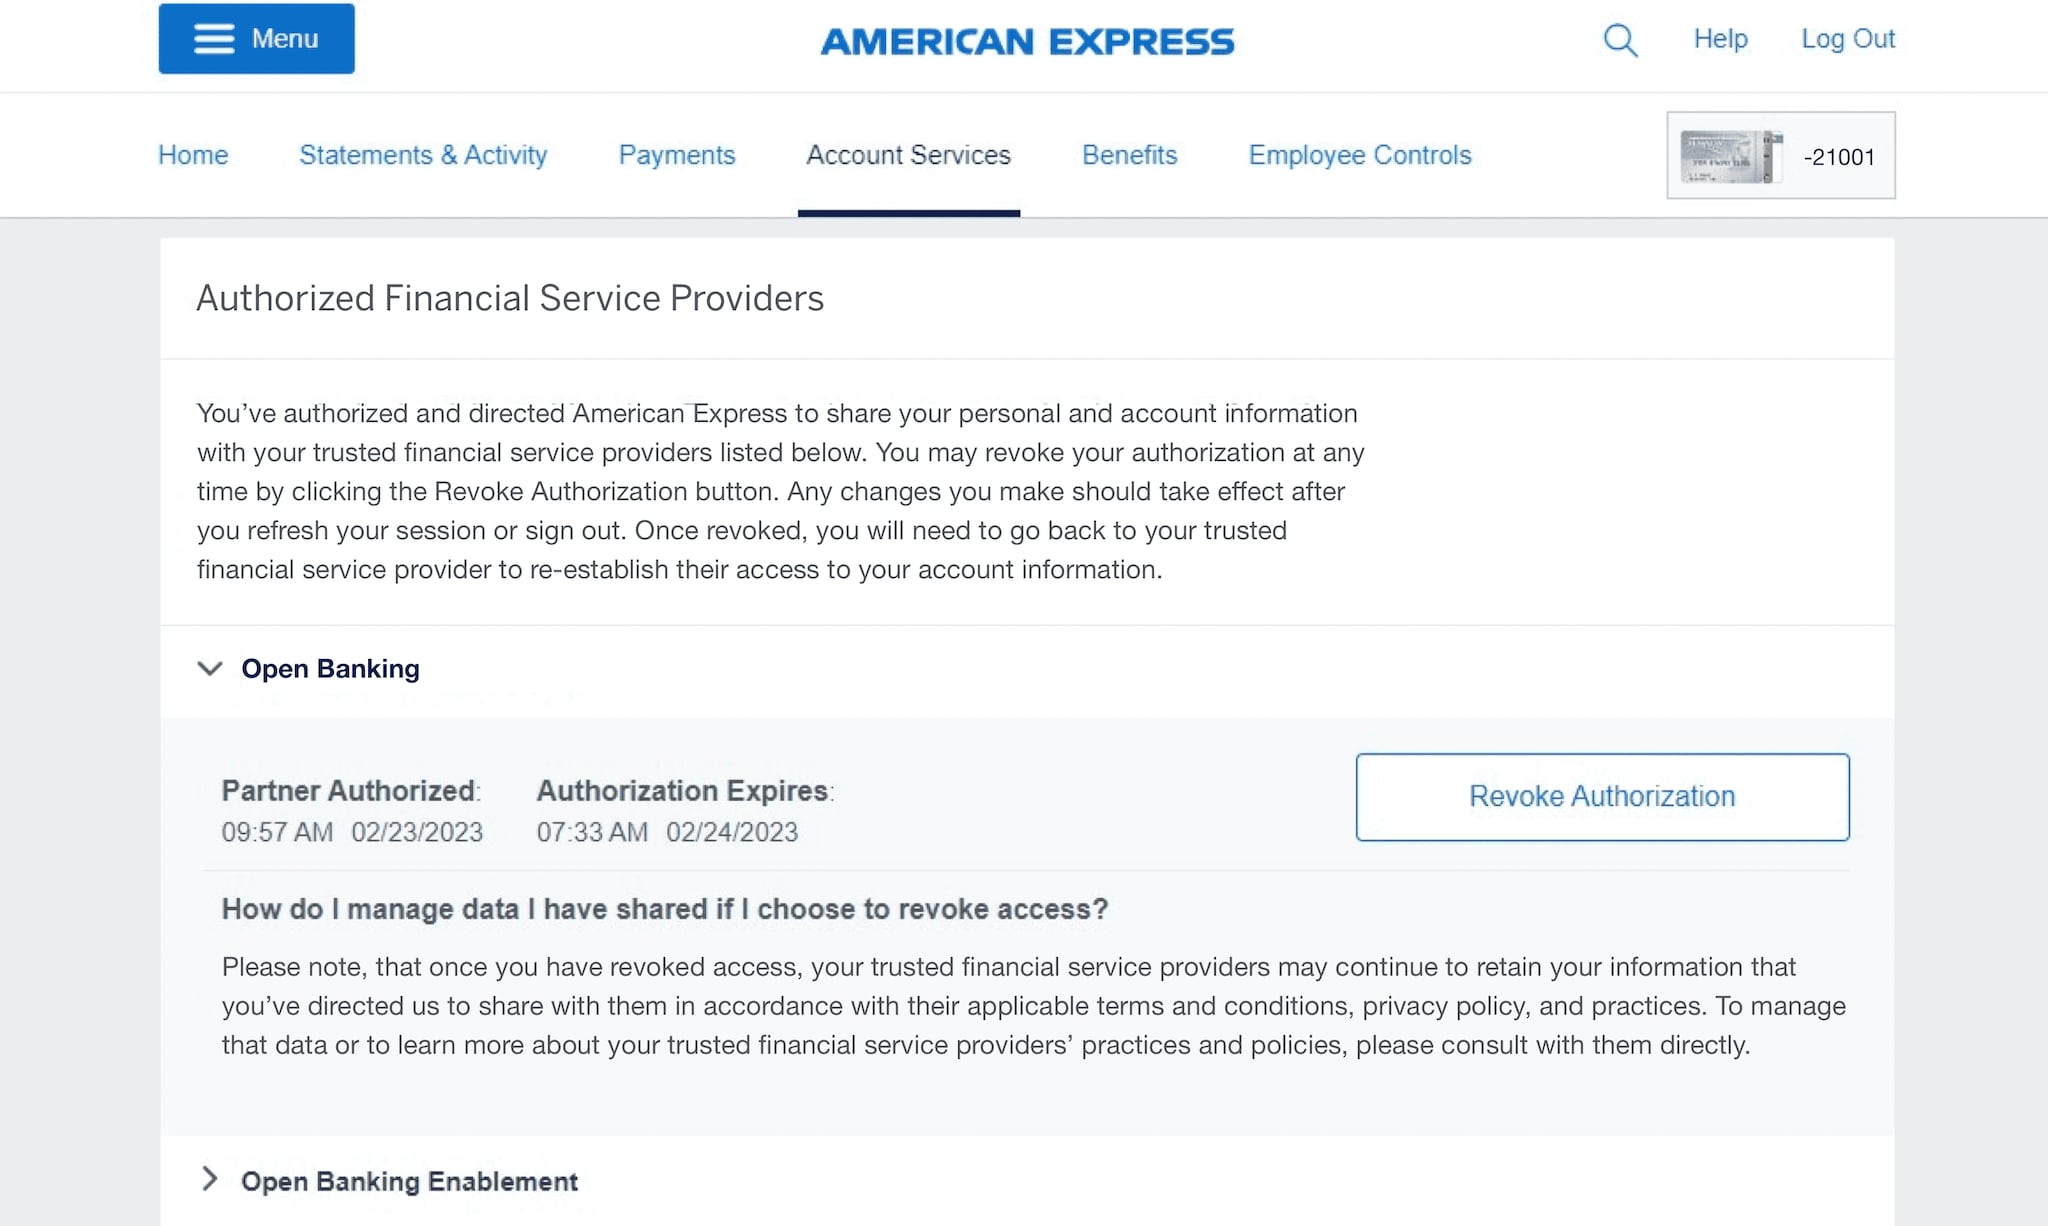Switch to Statements & Activity tab
Image resolution: width=2048 pixels, height=1226 pixels.
pos(423,155)
